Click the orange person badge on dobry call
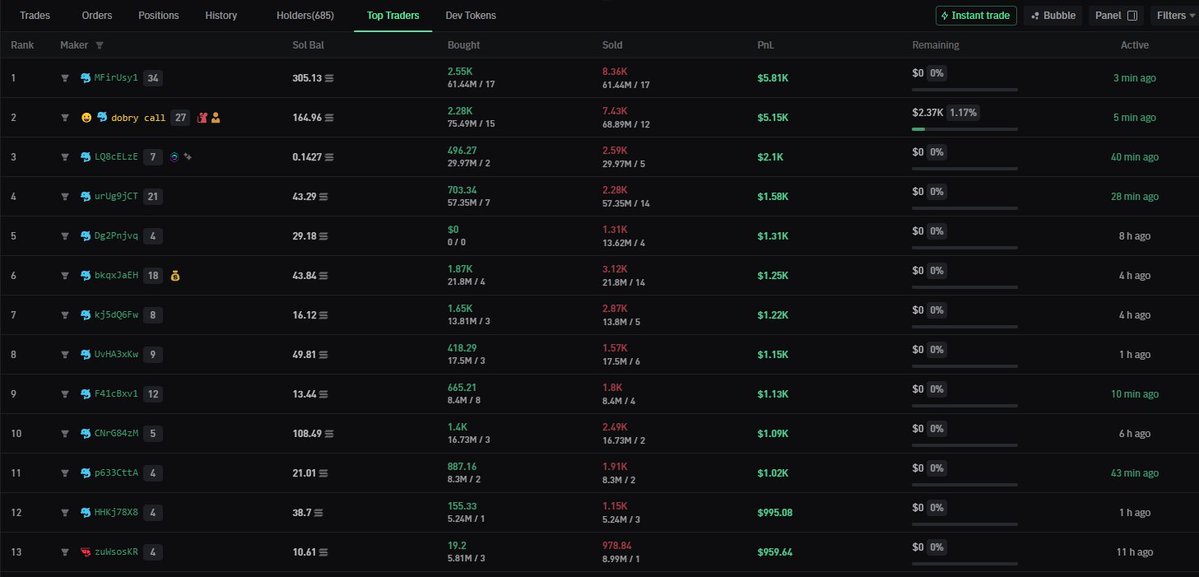 point(216,118)
